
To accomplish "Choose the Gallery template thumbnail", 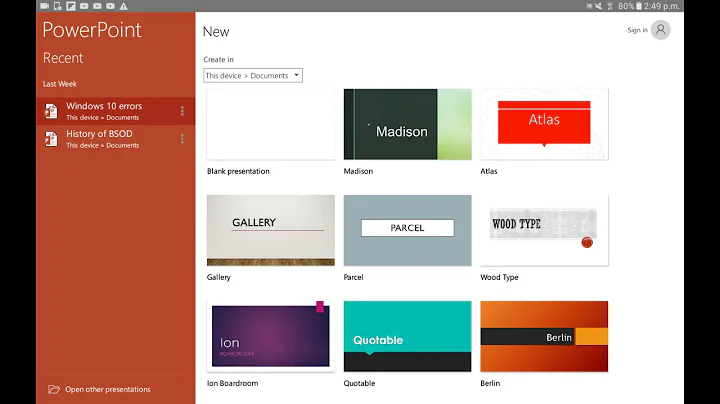I will point(271,230).
